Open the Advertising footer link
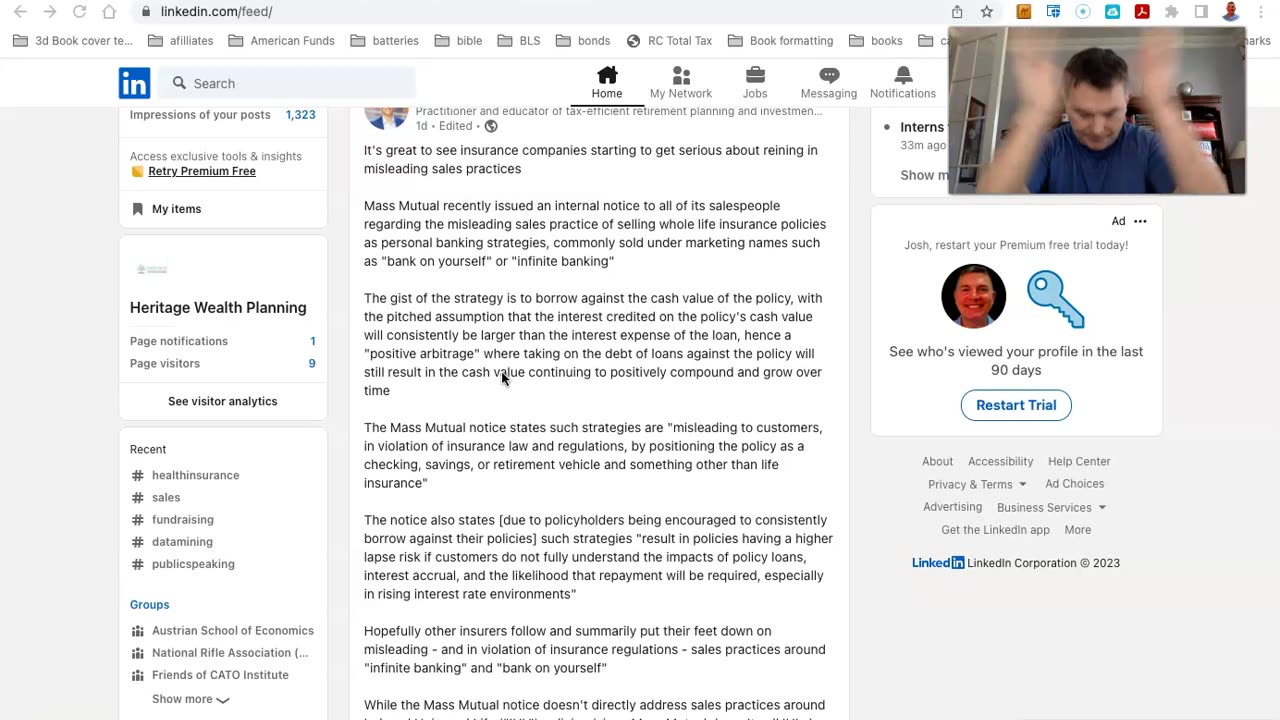The height and width of the screenshot is (720, 1280). (x=952, y=507)
